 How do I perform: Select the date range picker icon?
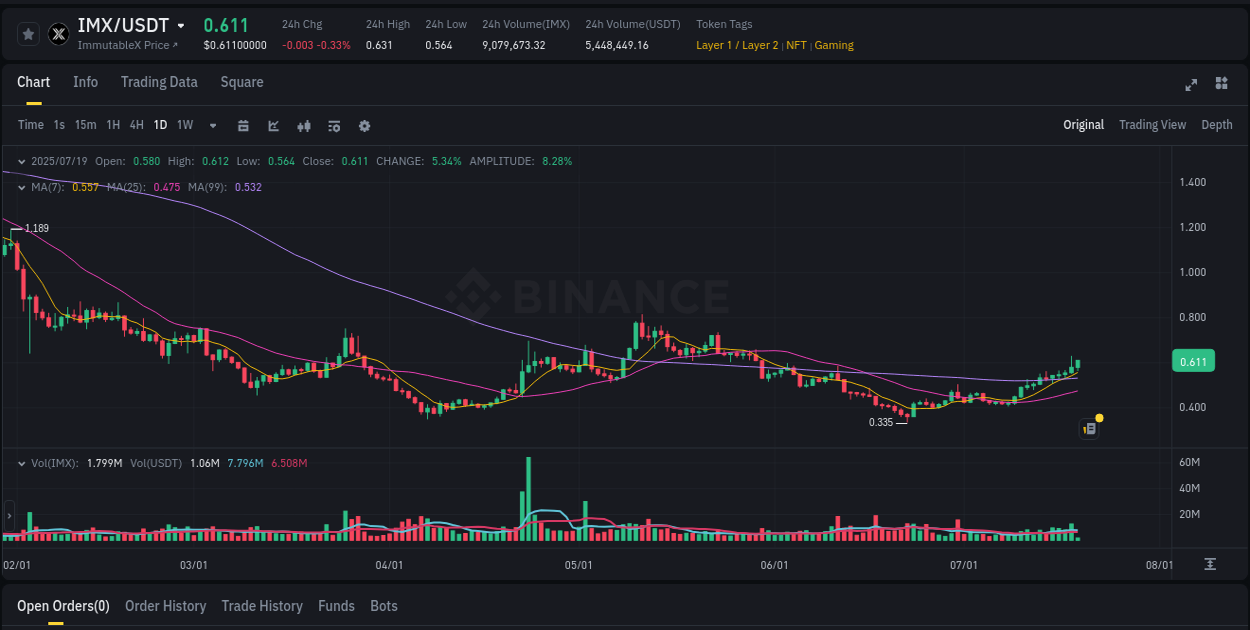pos(243,126)
